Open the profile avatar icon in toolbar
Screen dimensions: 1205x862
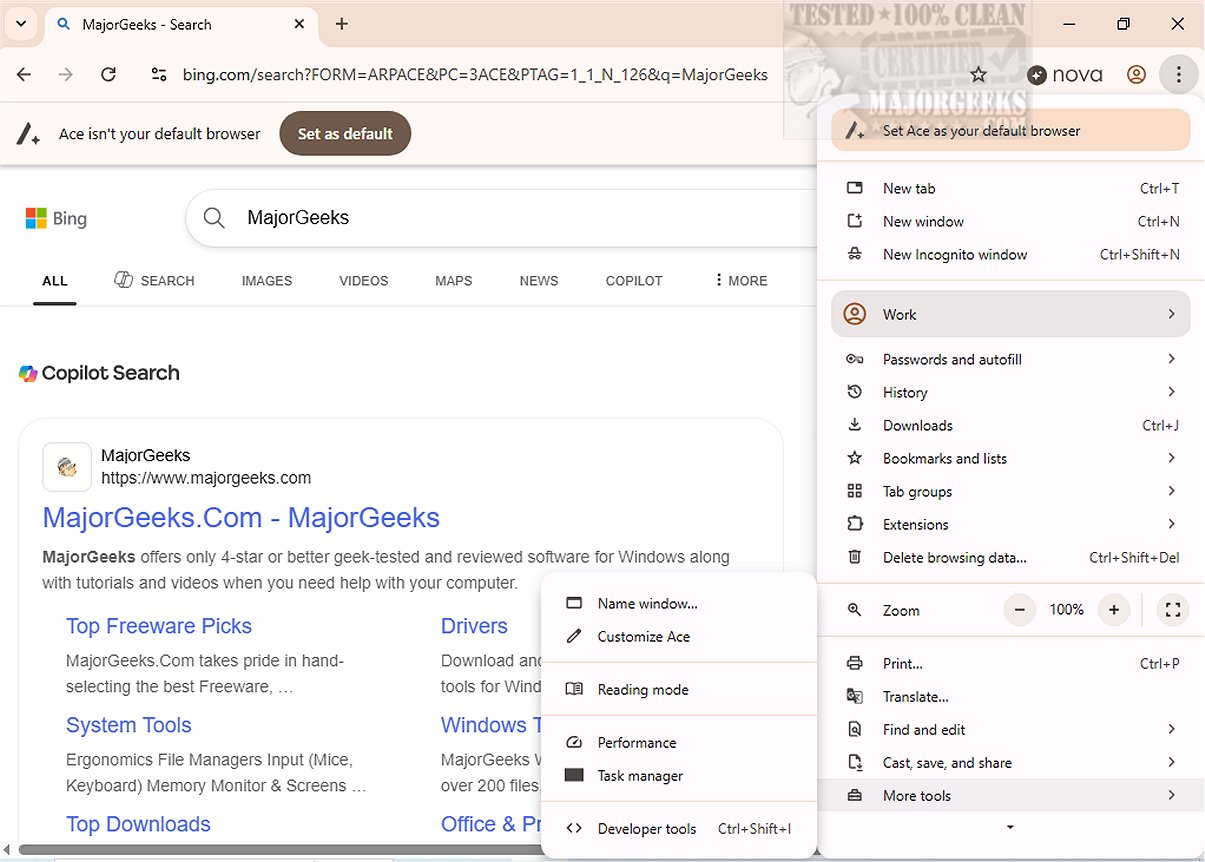click(1136, 74)
